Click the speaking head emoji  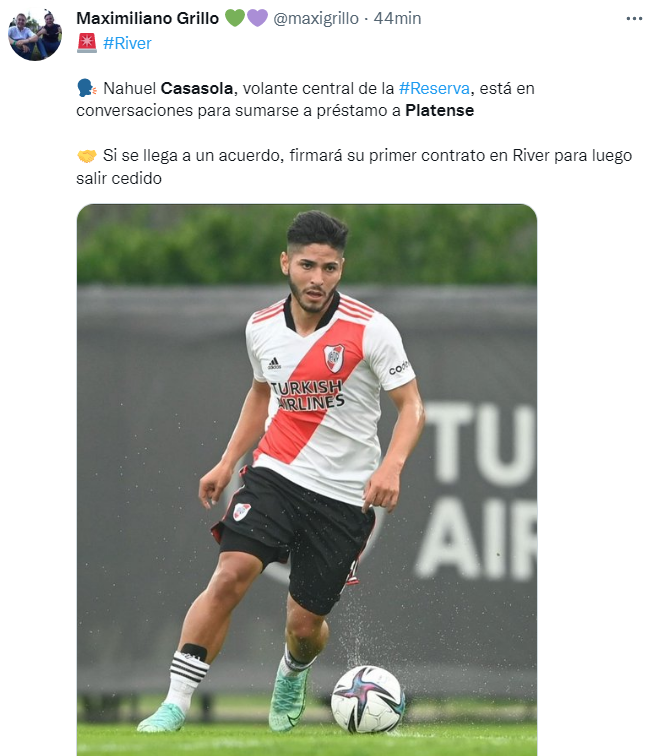click(87, 88)
